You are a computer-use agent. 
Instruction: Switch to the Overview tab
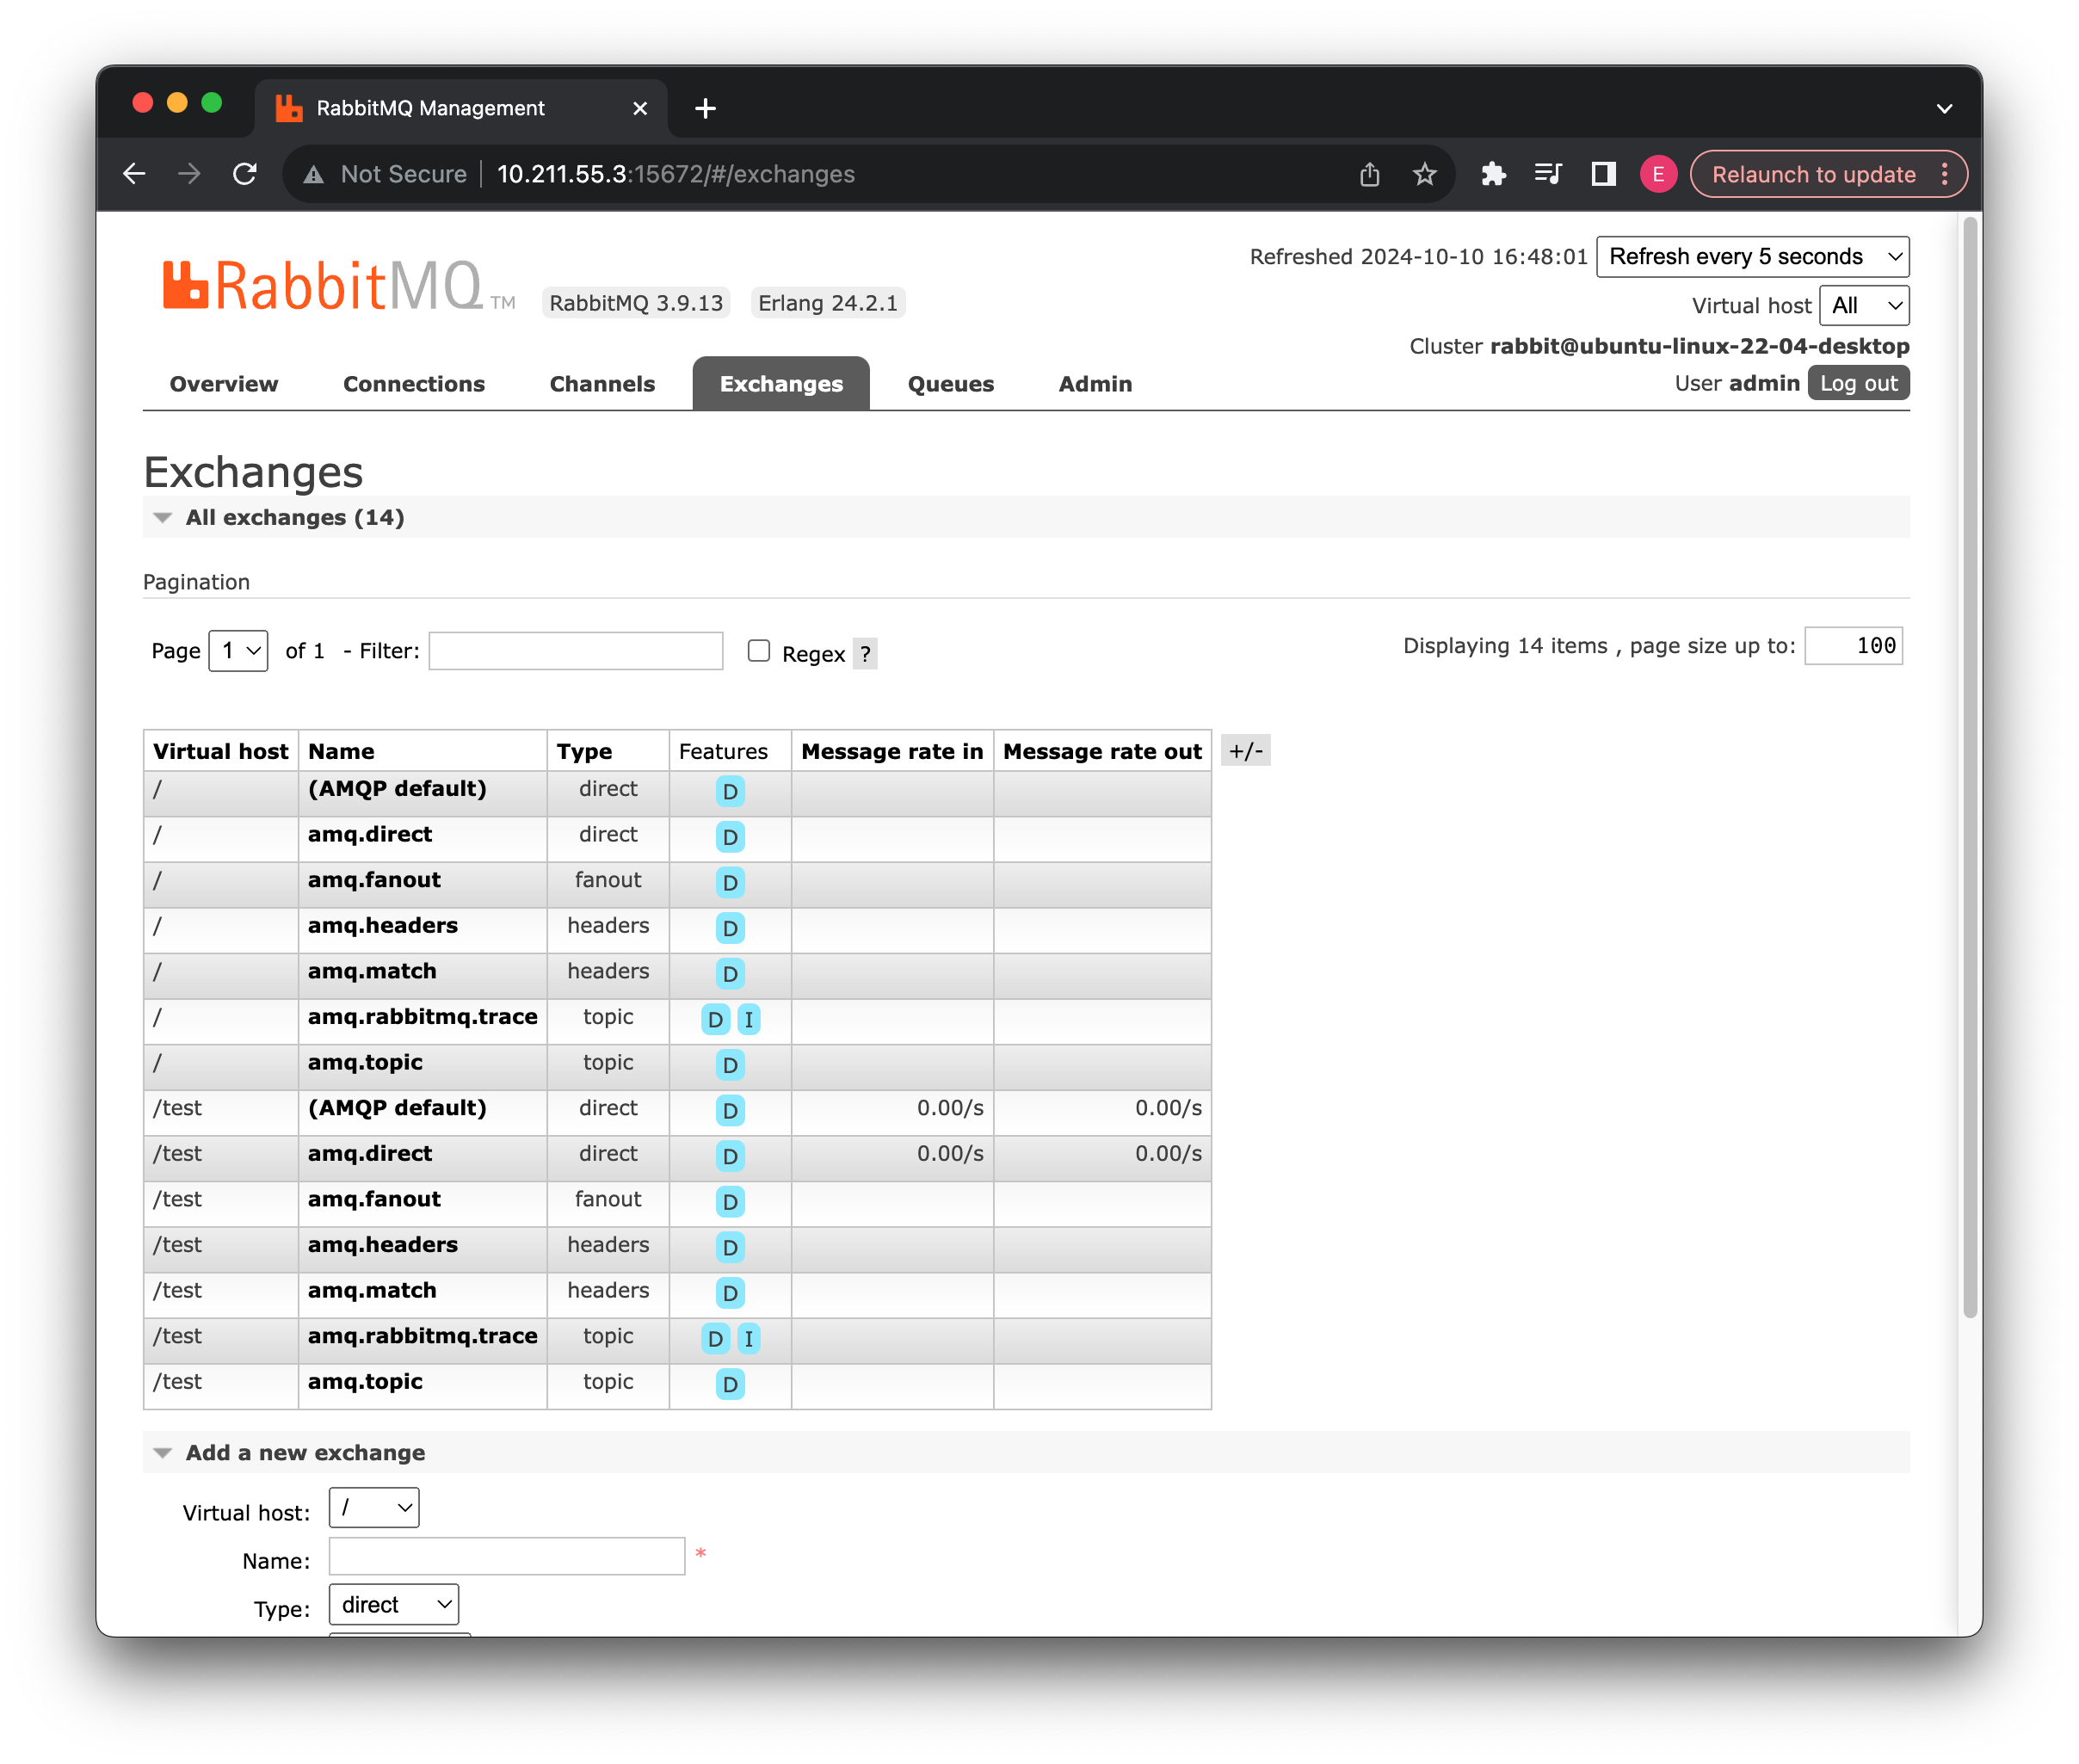224,384
